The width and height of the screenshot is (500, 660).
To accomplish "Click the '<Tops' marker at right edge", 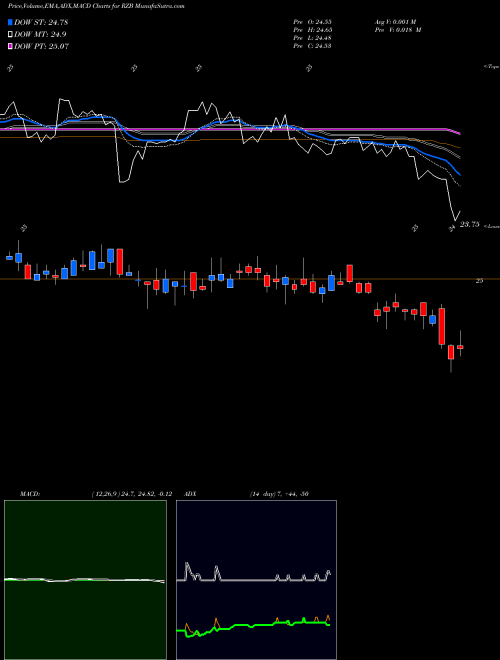I will [491, 67].
